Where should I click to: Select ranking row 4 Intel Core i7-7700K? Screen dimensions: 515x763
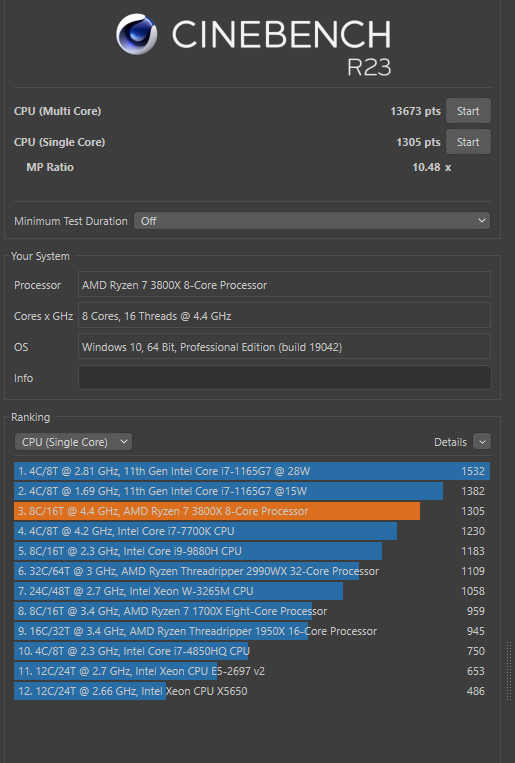click(252, 531)
